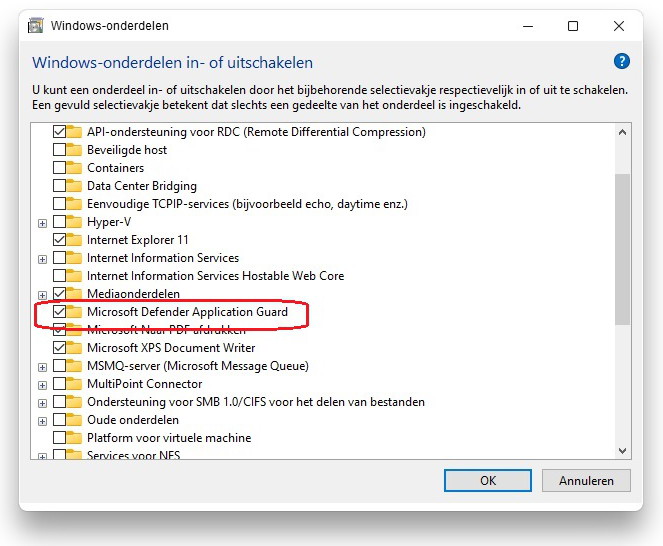Click the folder icon beside Eenvoudige TCPIP-services
Screen dimensions: 663x546
pos(74,204)
